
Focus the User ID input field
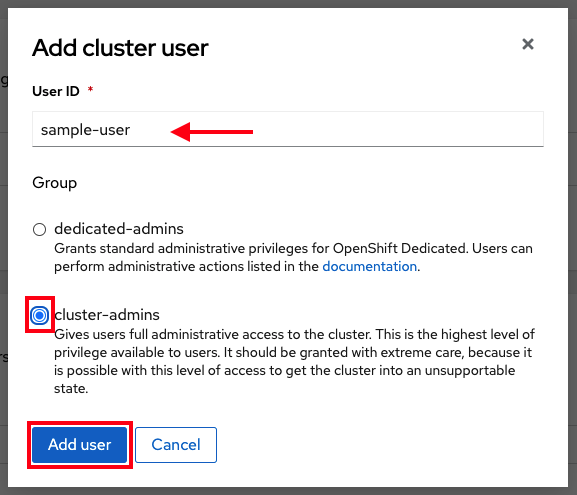pos(288,129)
